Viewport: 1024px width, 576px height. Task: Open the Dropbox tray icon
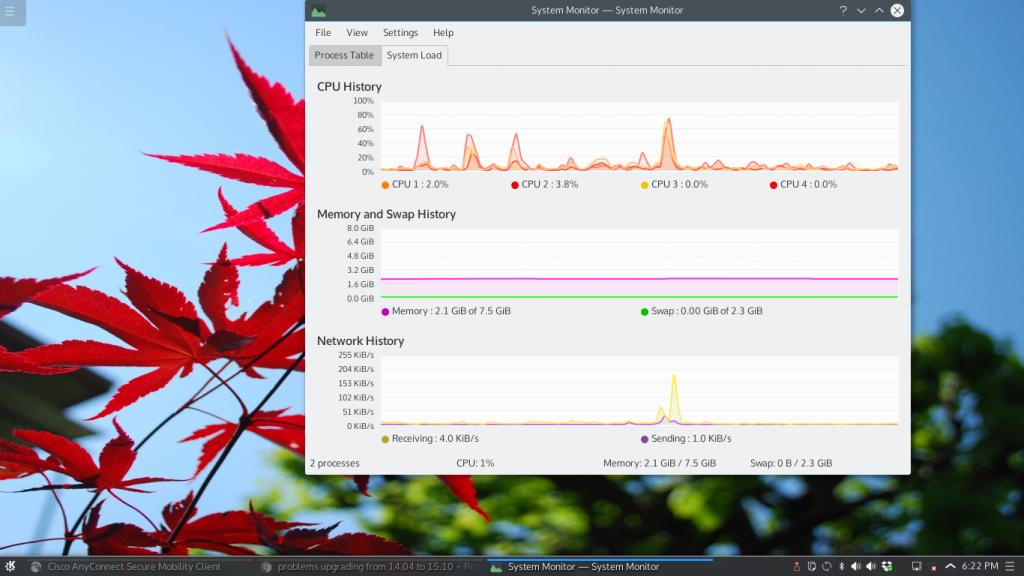point(885,566)
